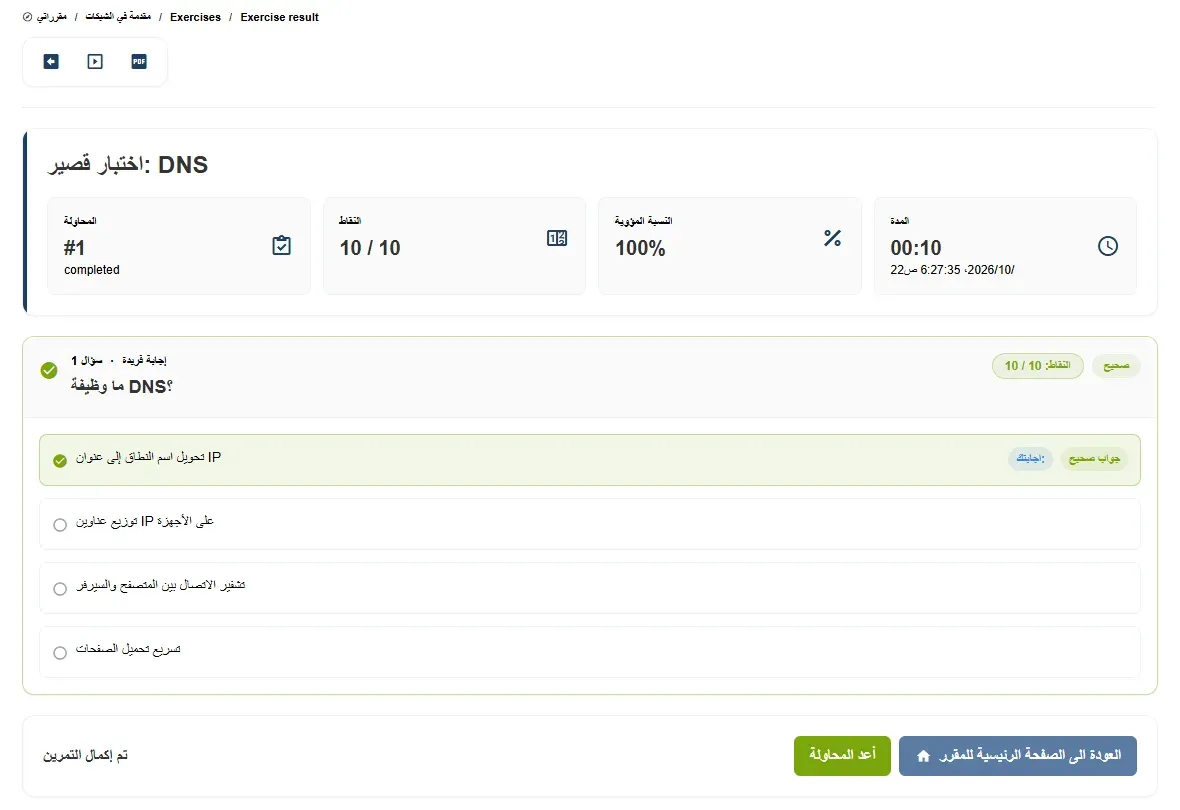Click the green check icon beside question 1
Image resolution: width=1180 pixels, height=810 pixels.
(x=49, y=370)
